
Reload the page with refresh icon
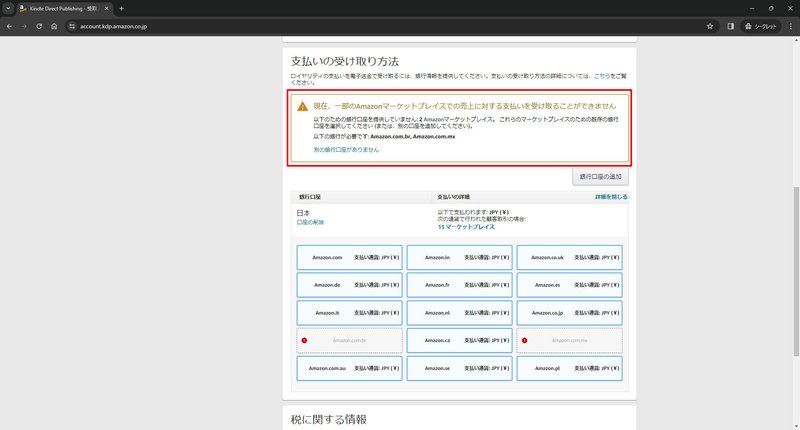point(39,26)
